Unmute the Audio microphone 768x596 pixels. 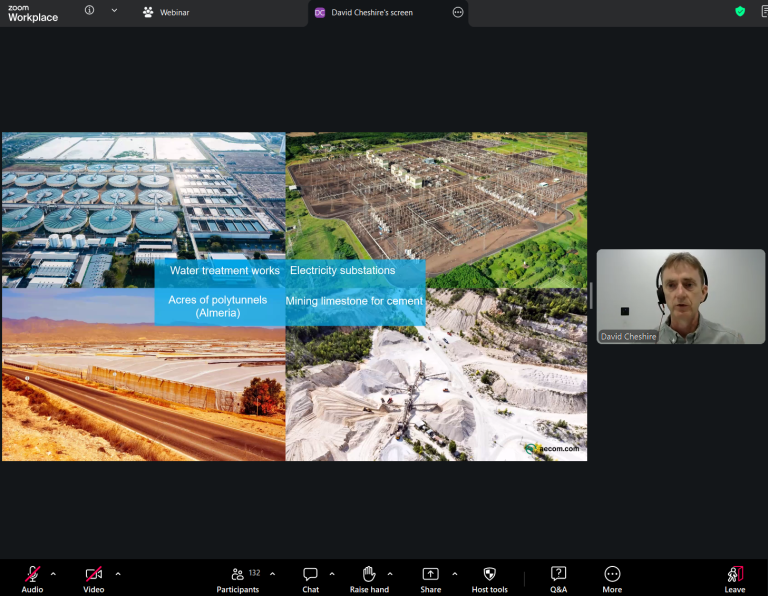point(32,579)
